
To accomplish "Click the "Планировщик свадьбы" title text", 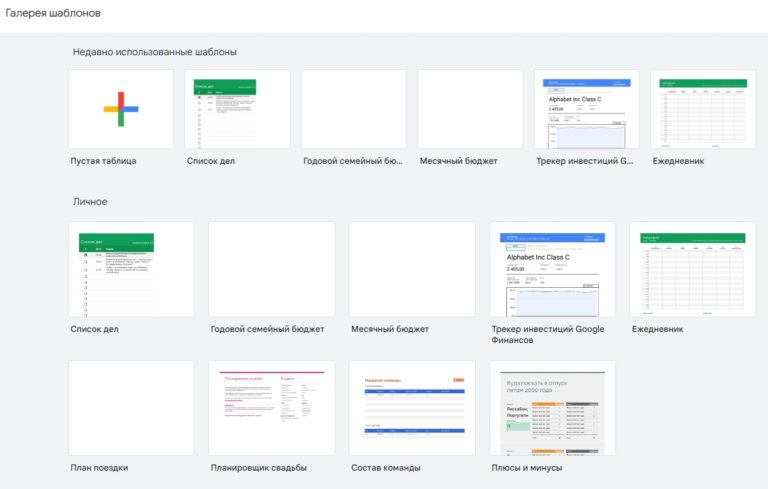I will [259, 468].
